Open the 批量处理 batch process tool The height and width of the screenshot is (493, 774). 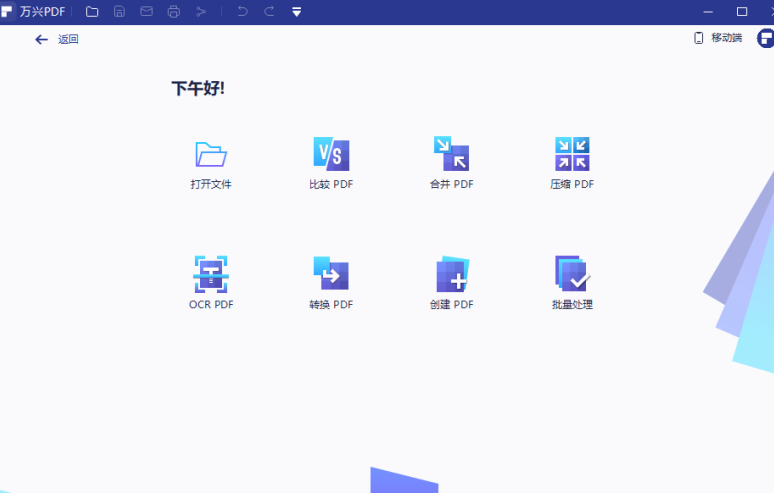(572, 274)
